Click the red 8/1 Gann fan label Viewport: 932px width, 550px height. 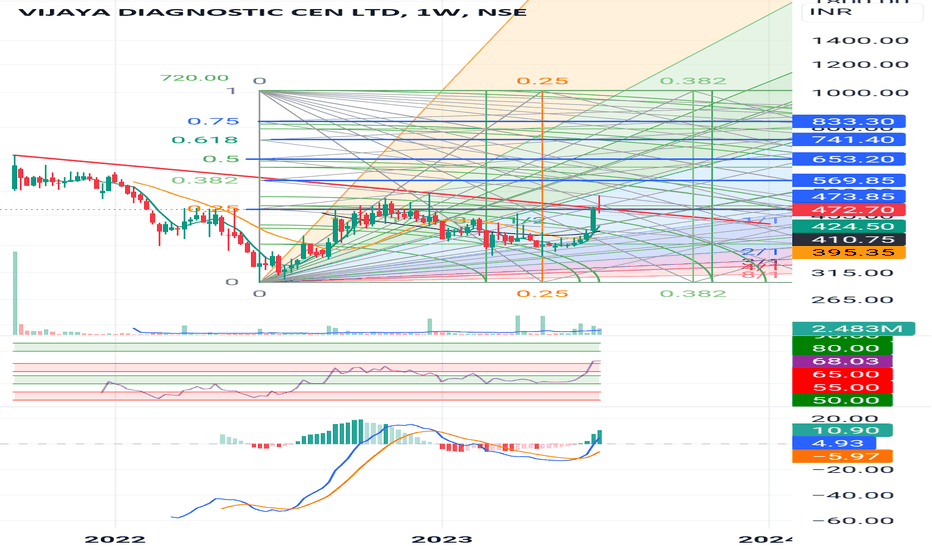pos(760,275)
